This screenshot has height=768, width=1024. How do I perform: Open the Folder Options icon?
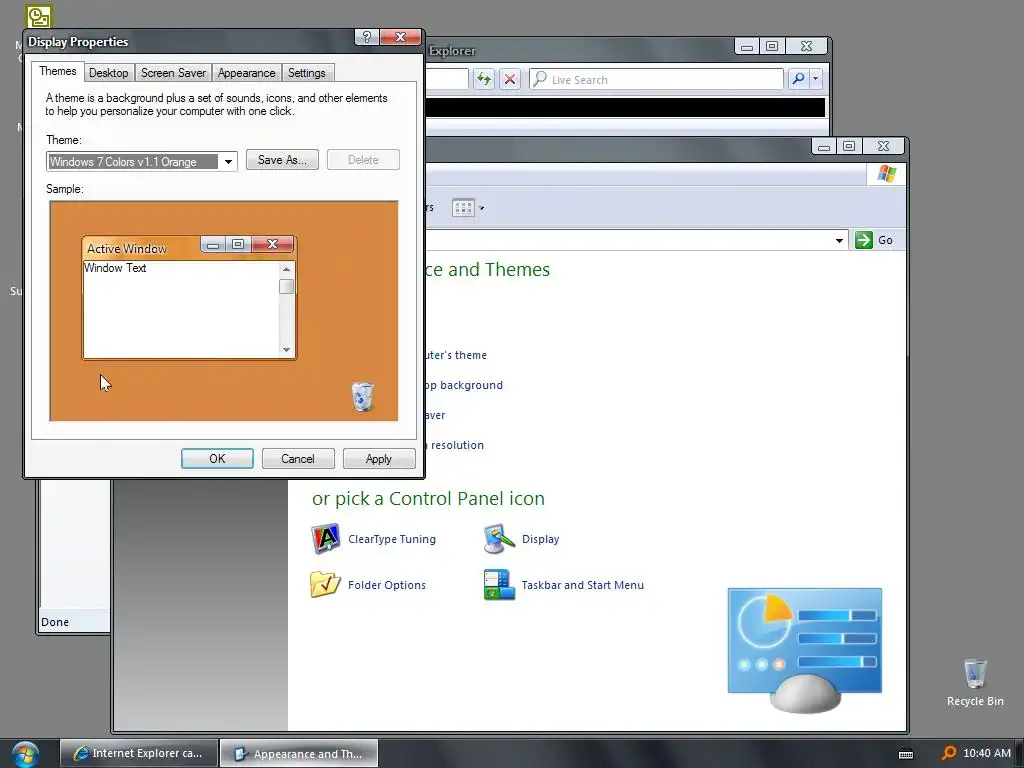pos(325,584)
